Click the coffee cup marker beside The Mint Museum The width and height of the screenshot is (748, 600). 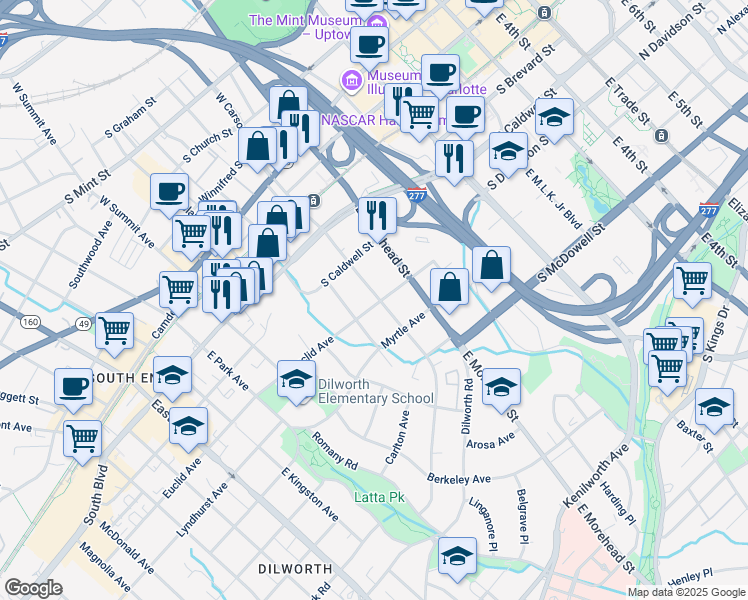[369, 45]
